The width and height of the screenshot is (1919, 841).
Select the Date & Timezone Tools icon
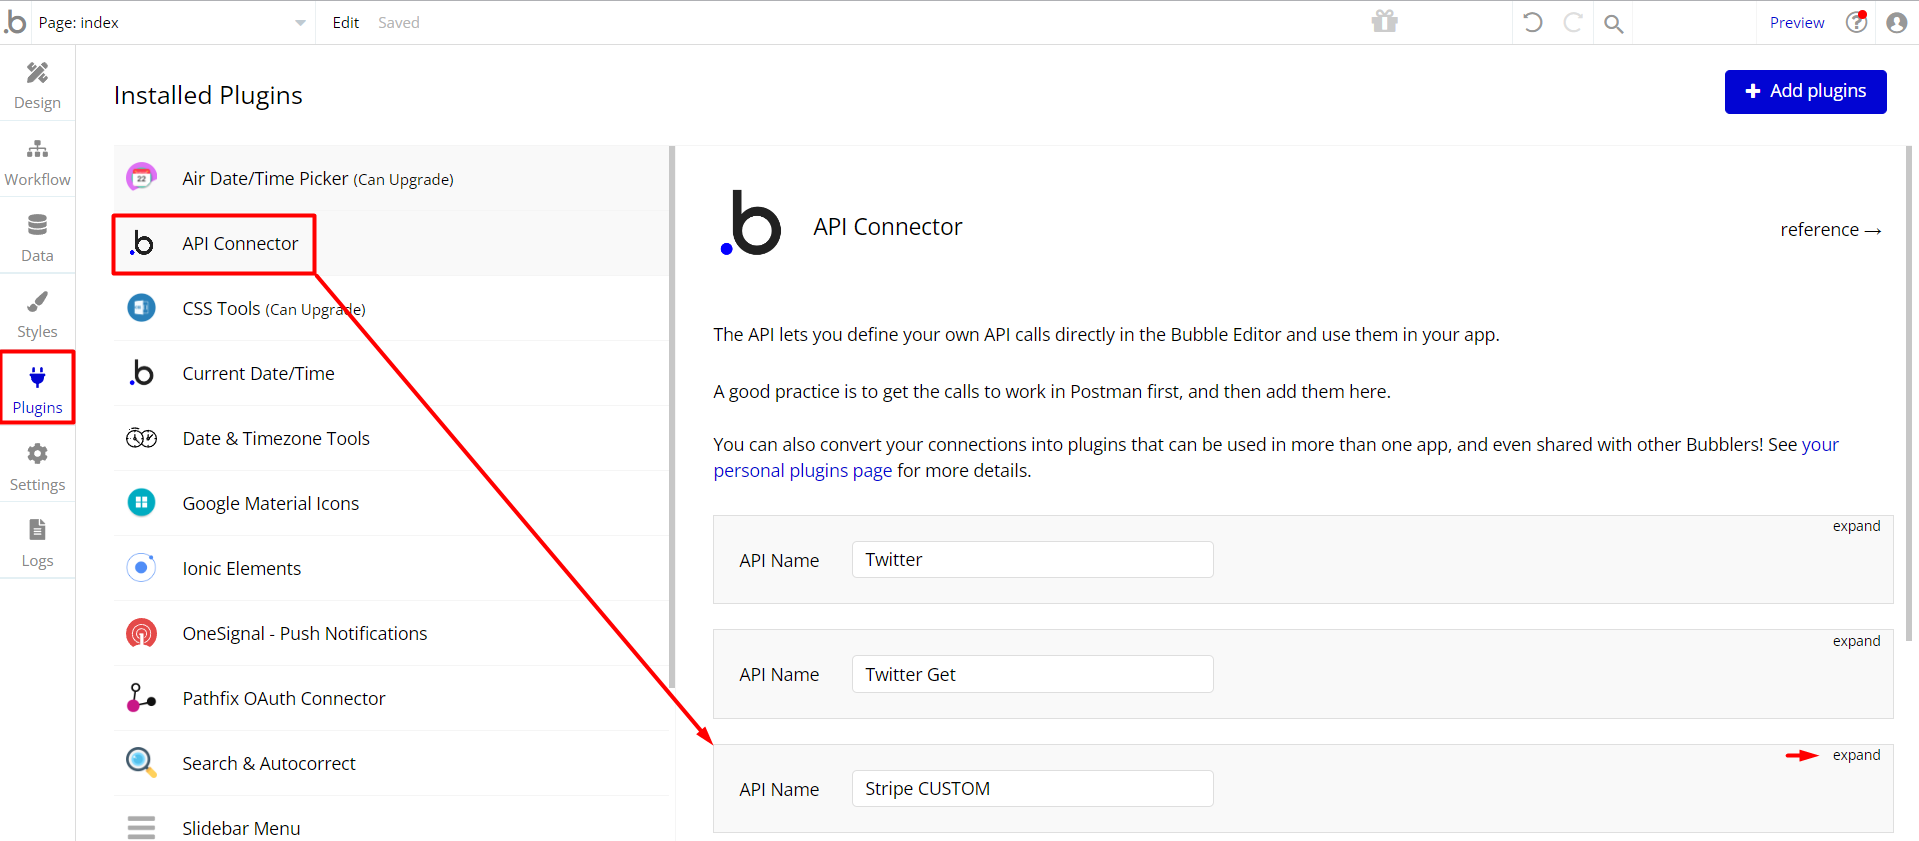coord(141,438)
